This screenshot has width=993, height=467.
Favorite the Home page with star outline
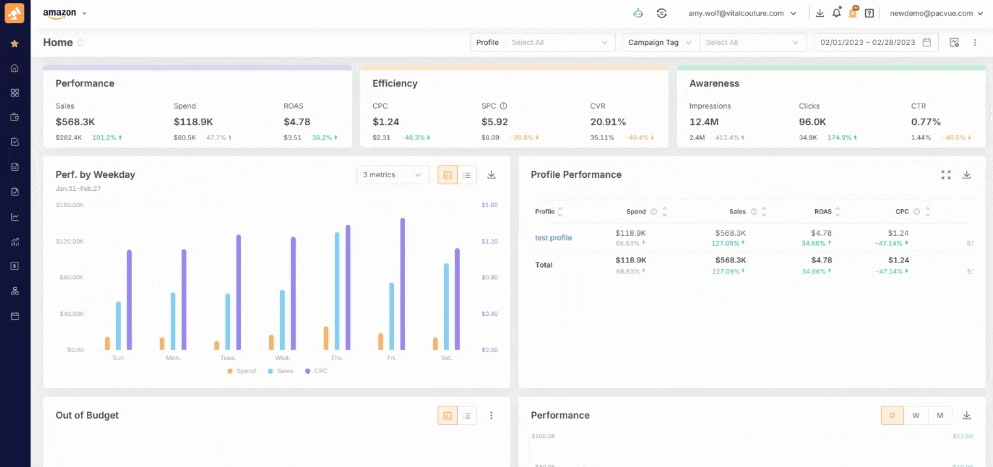coord(81,43)
